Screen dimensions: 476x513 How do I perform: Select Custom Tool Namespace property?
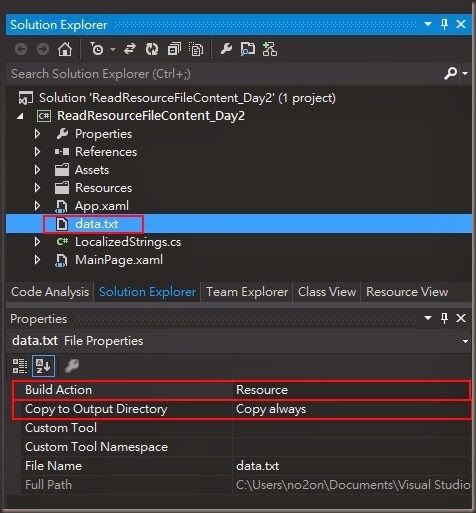point(96,447)
